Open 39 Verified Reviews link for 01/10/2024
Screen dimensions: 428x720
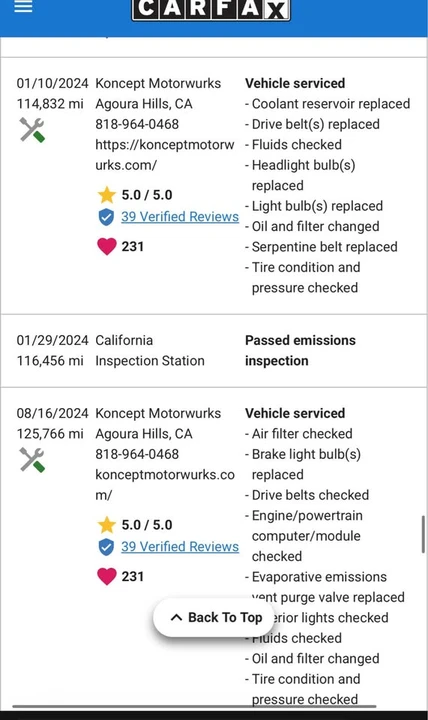click(x=180, y=217)
